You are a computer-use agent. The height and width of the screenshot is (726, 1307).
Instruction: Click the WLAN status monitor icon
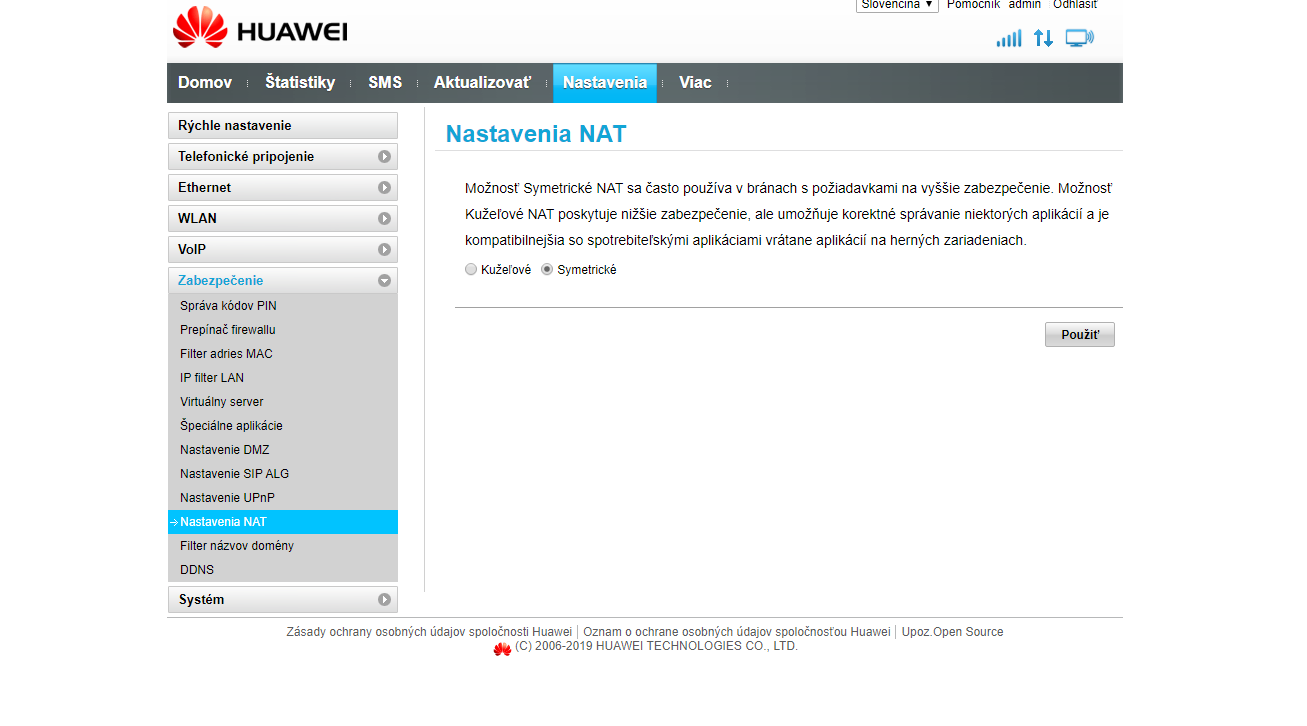click(1079, 38)
